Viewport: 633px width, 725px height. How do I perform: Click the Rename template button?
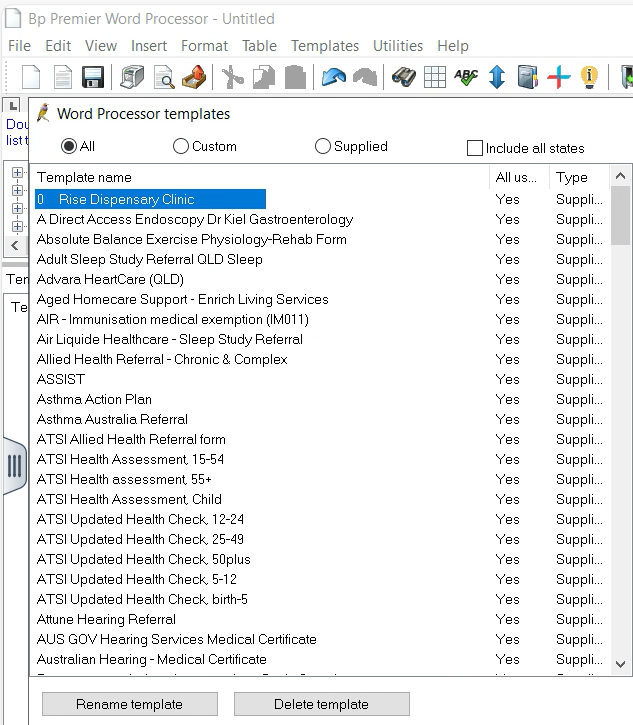[x=129, y=704]
